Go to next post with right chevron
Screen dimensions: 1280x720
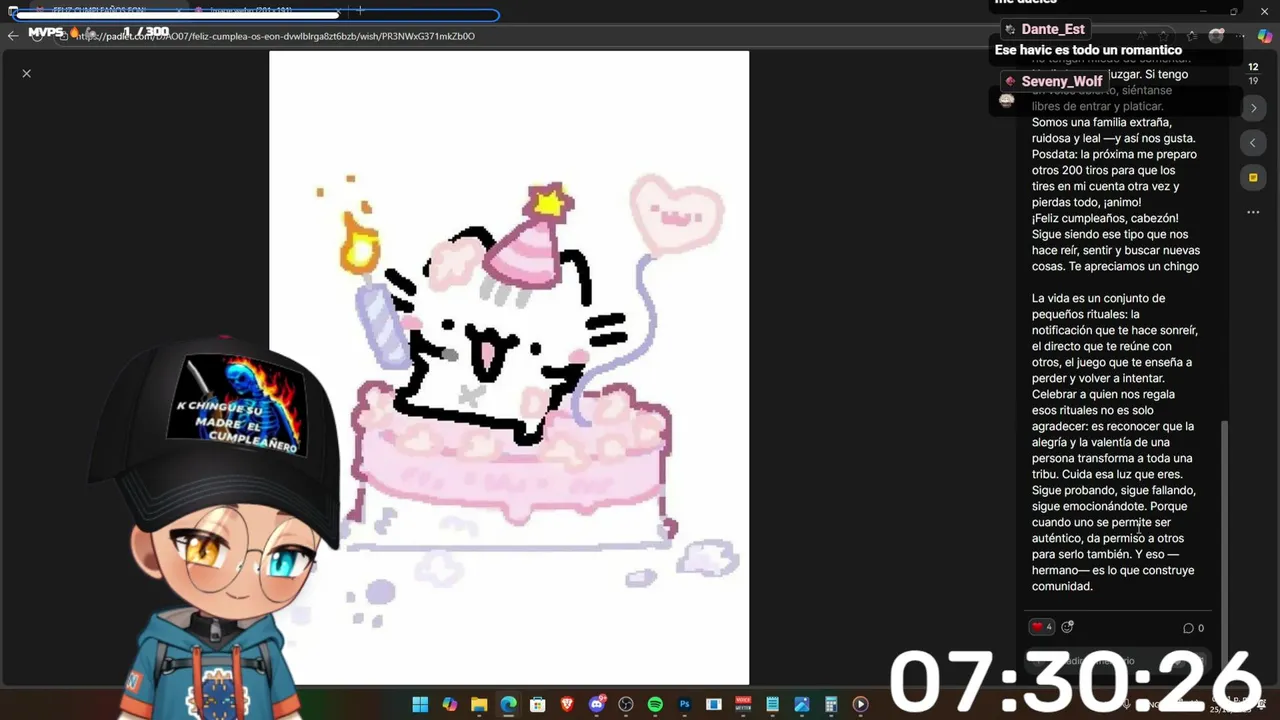pos(1253,108)
